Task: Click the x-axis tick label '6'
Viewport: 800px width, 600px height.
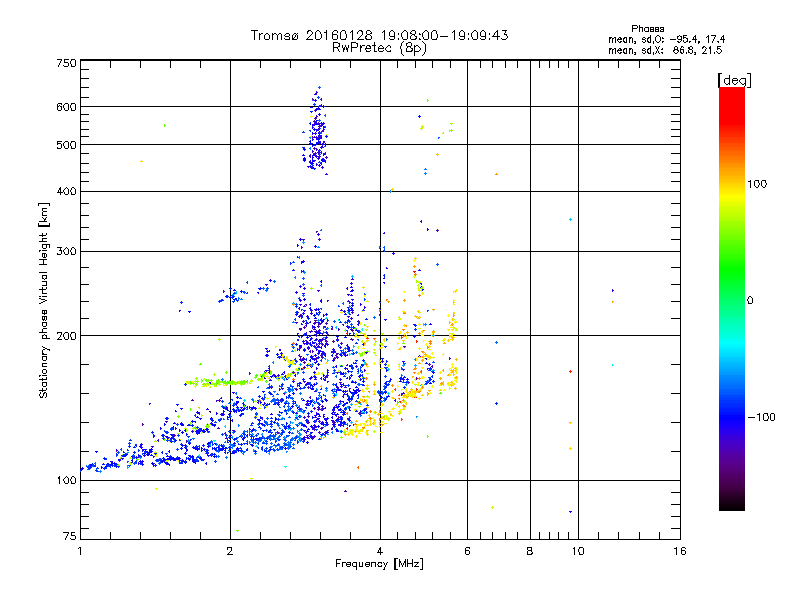Action: point(467,551)
